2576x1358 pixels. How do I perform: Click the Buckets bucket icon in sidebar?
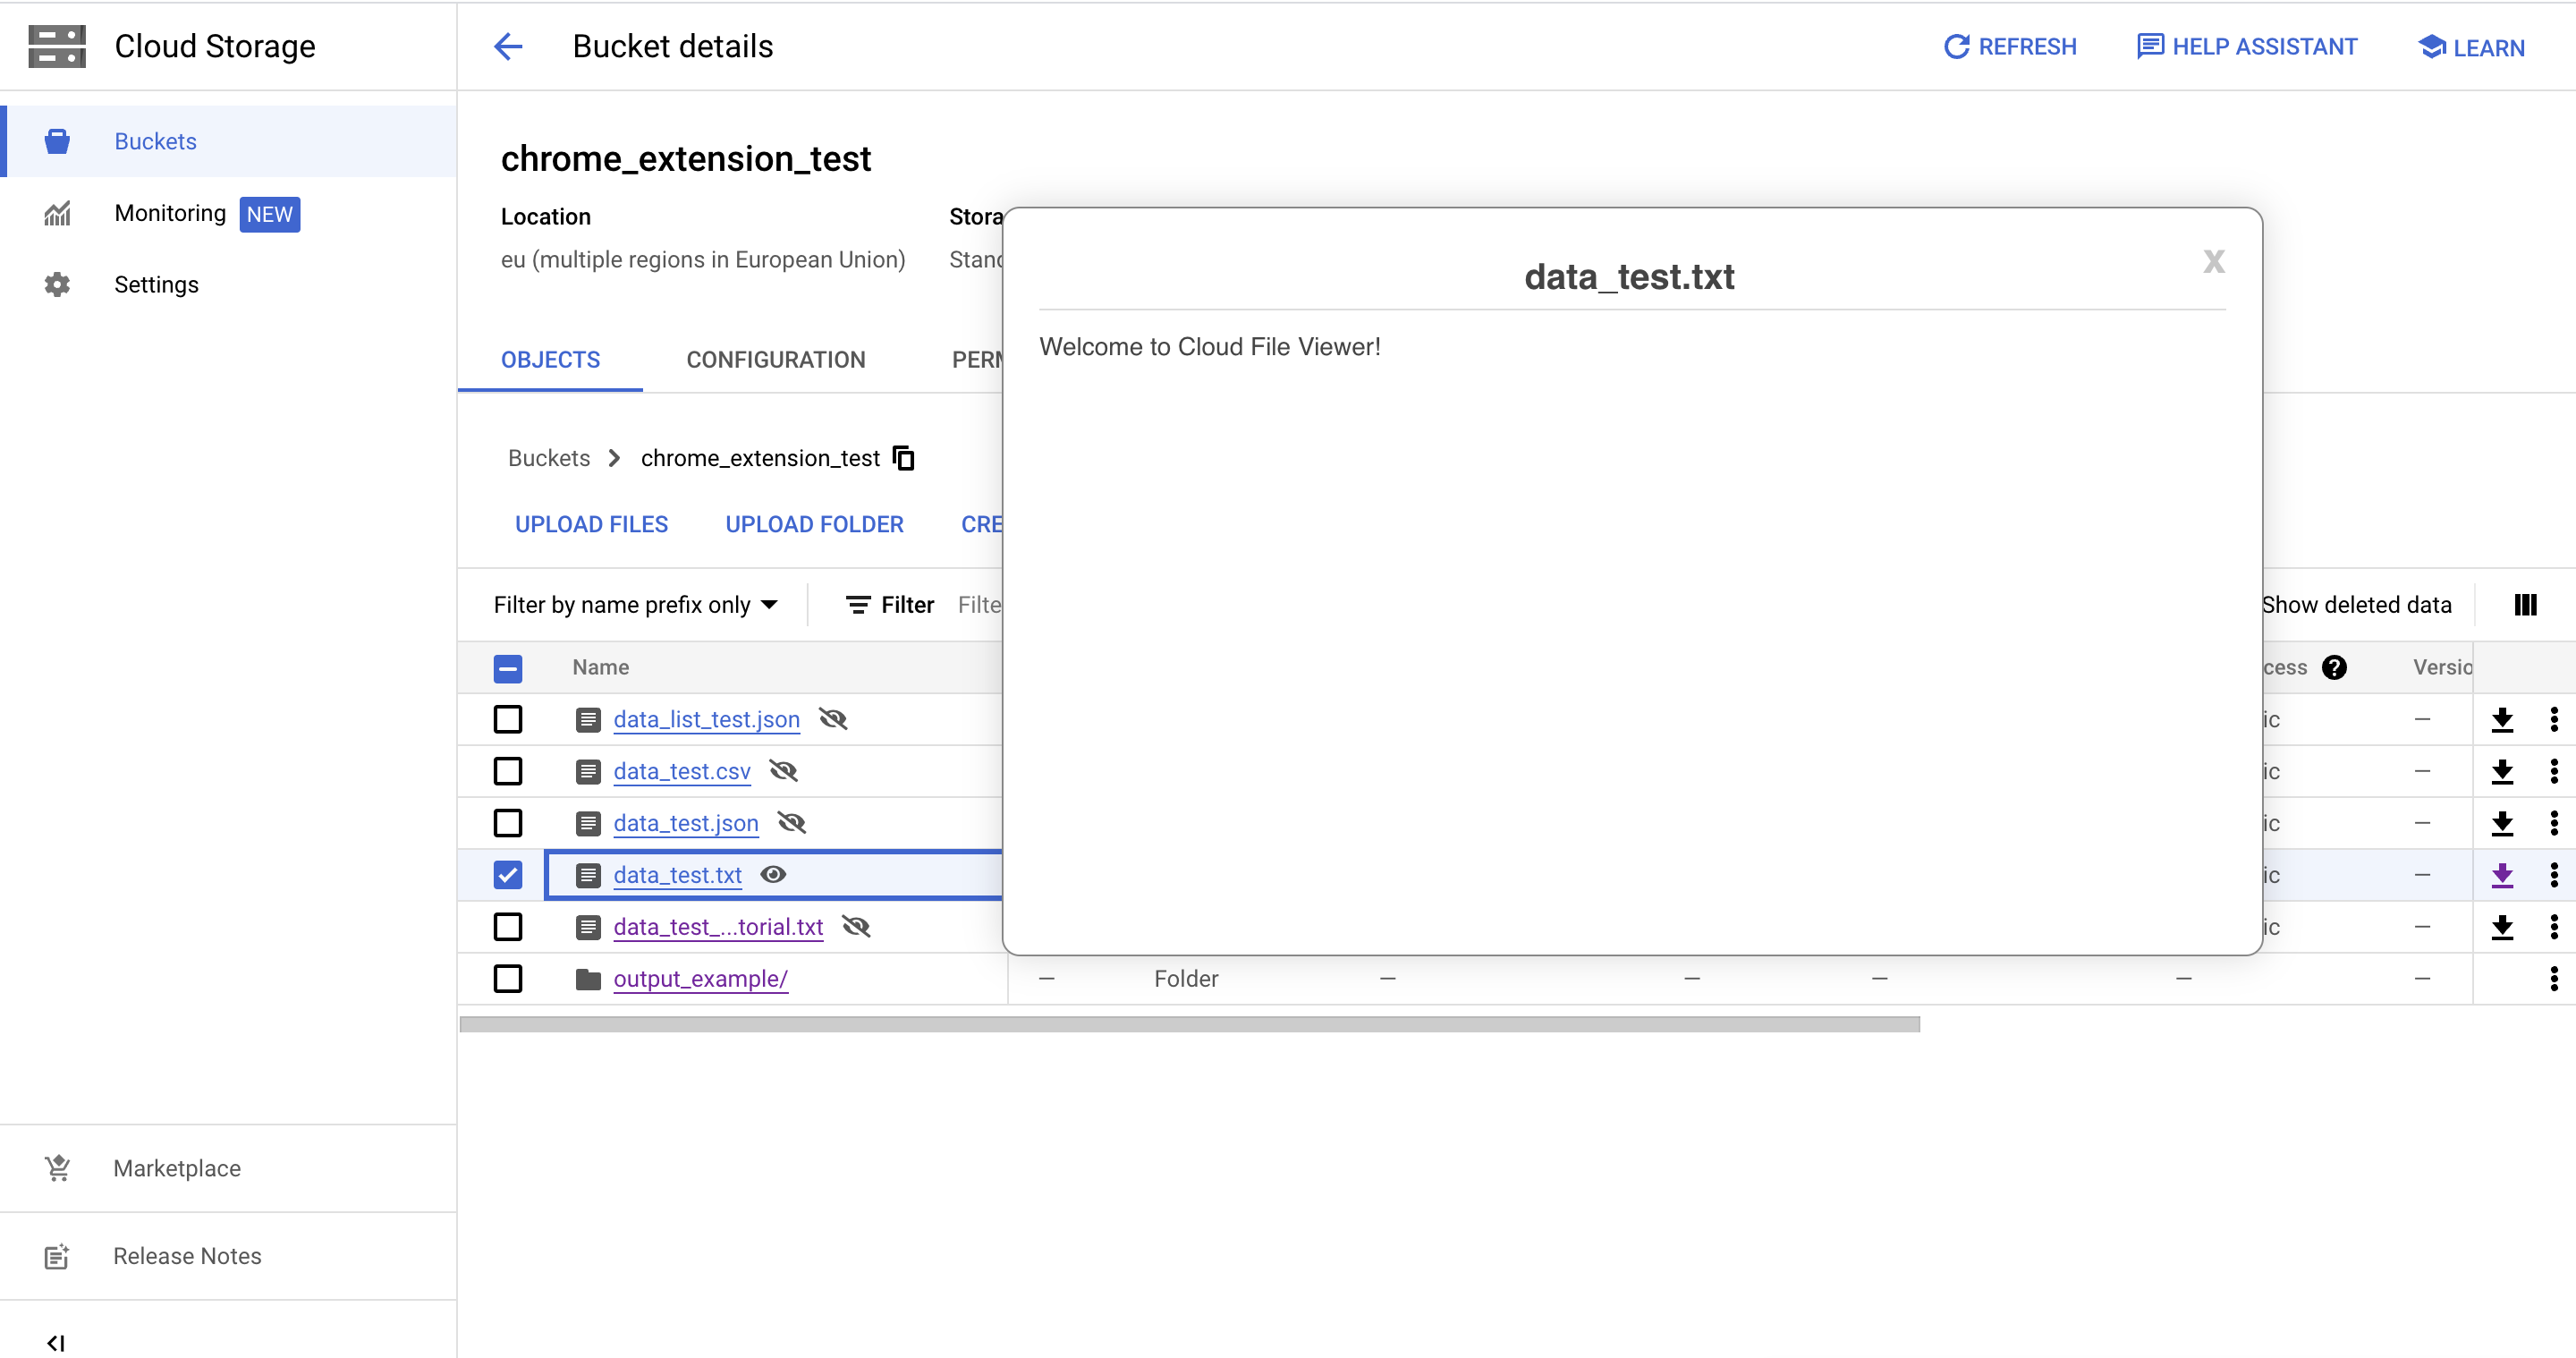point(57,141)
